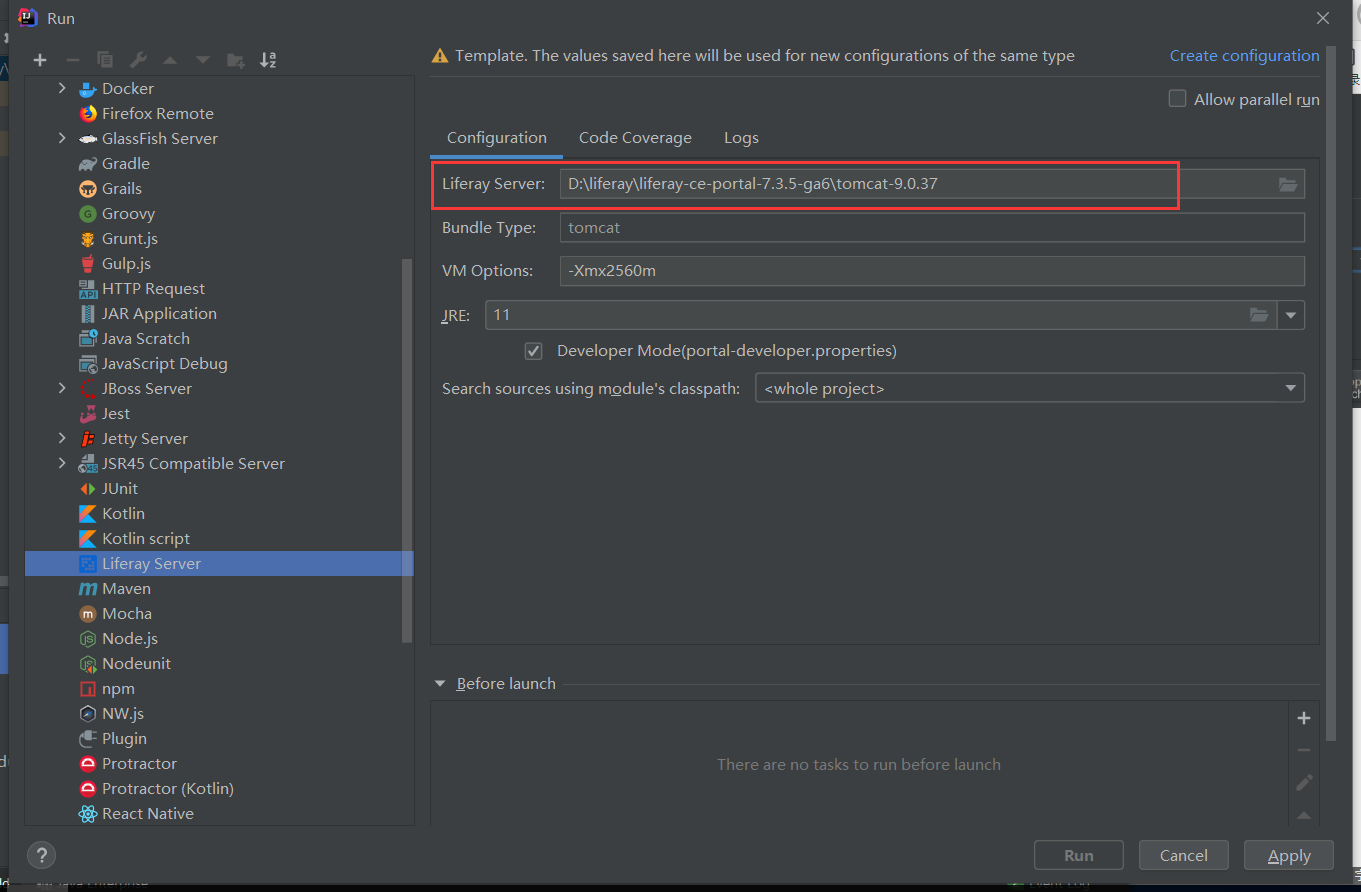1361x892 pixels.
Task: Add a before launch task
Action: click(x=1303, y=718)
